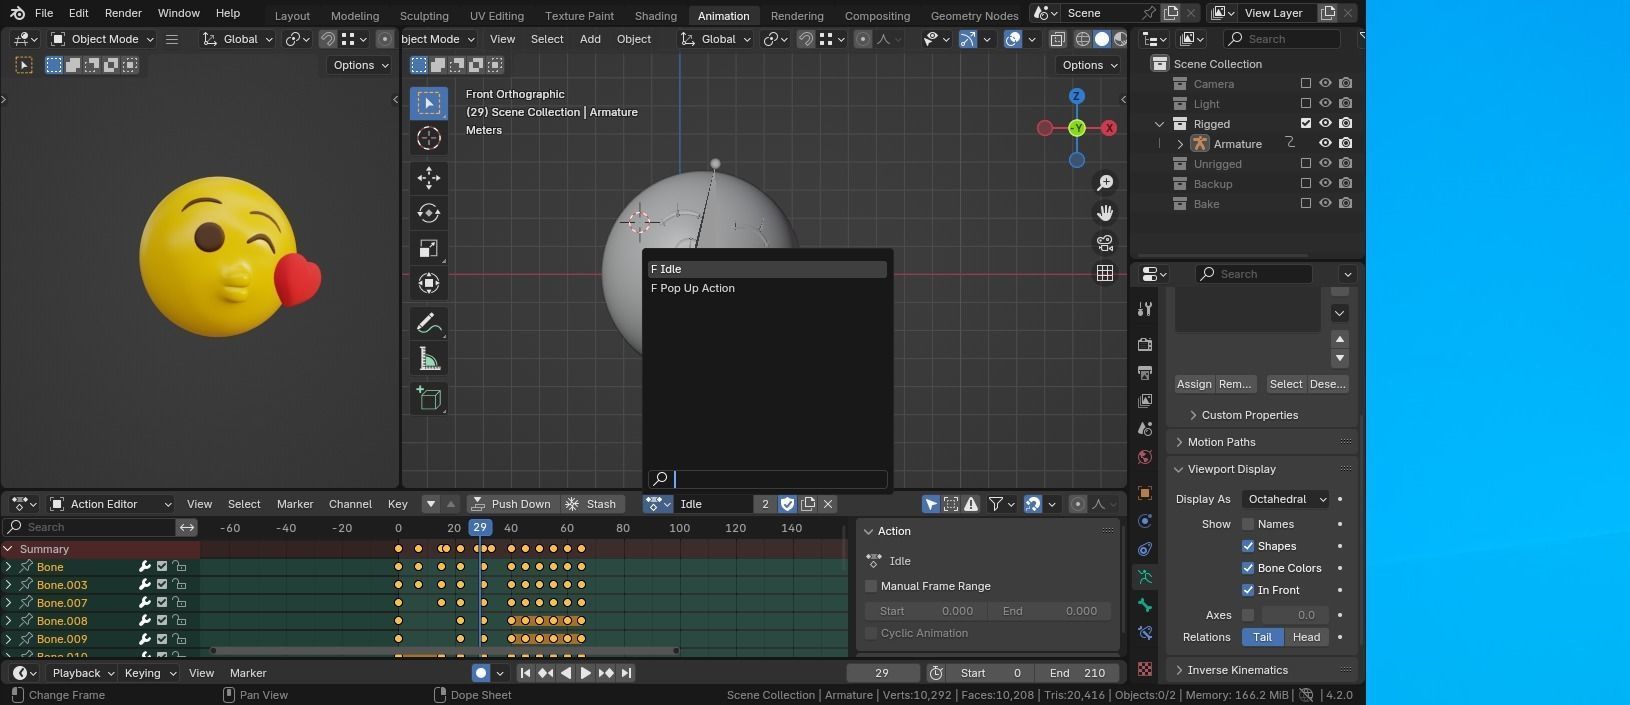
Task: Activate the Transform tool
Action: pos(429,283)
